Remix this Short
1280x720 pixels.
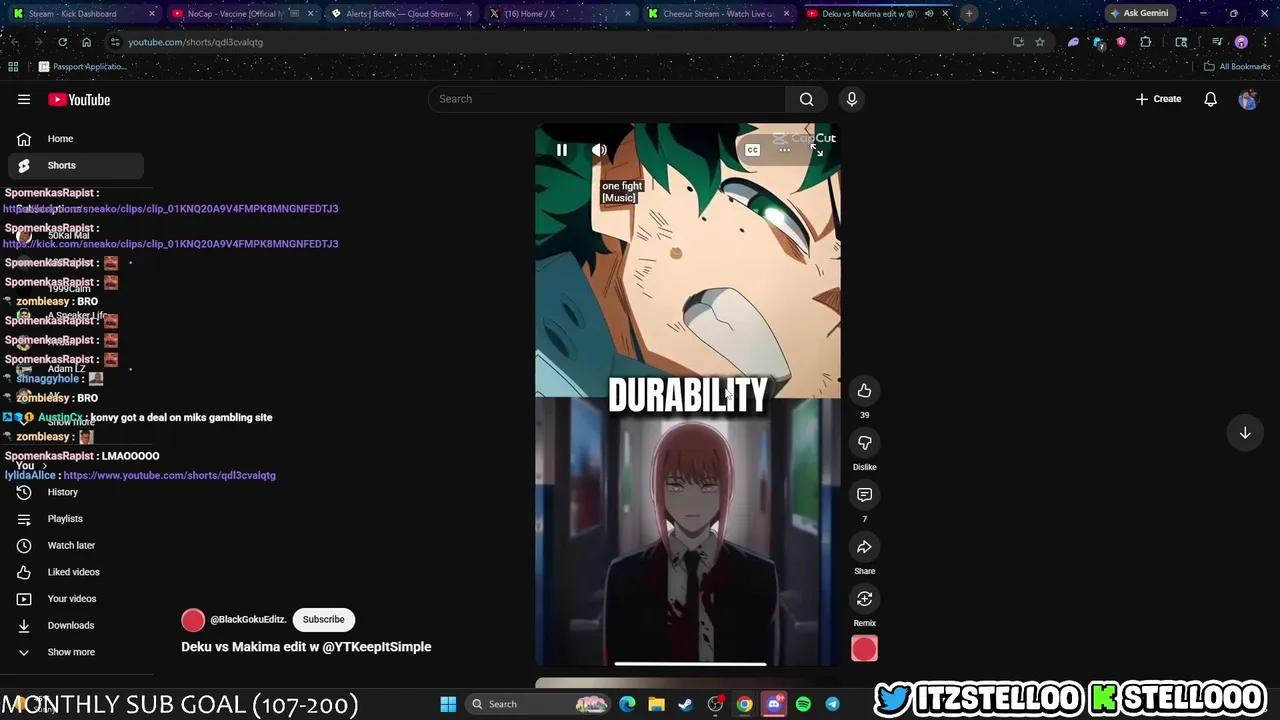point(864,599)
